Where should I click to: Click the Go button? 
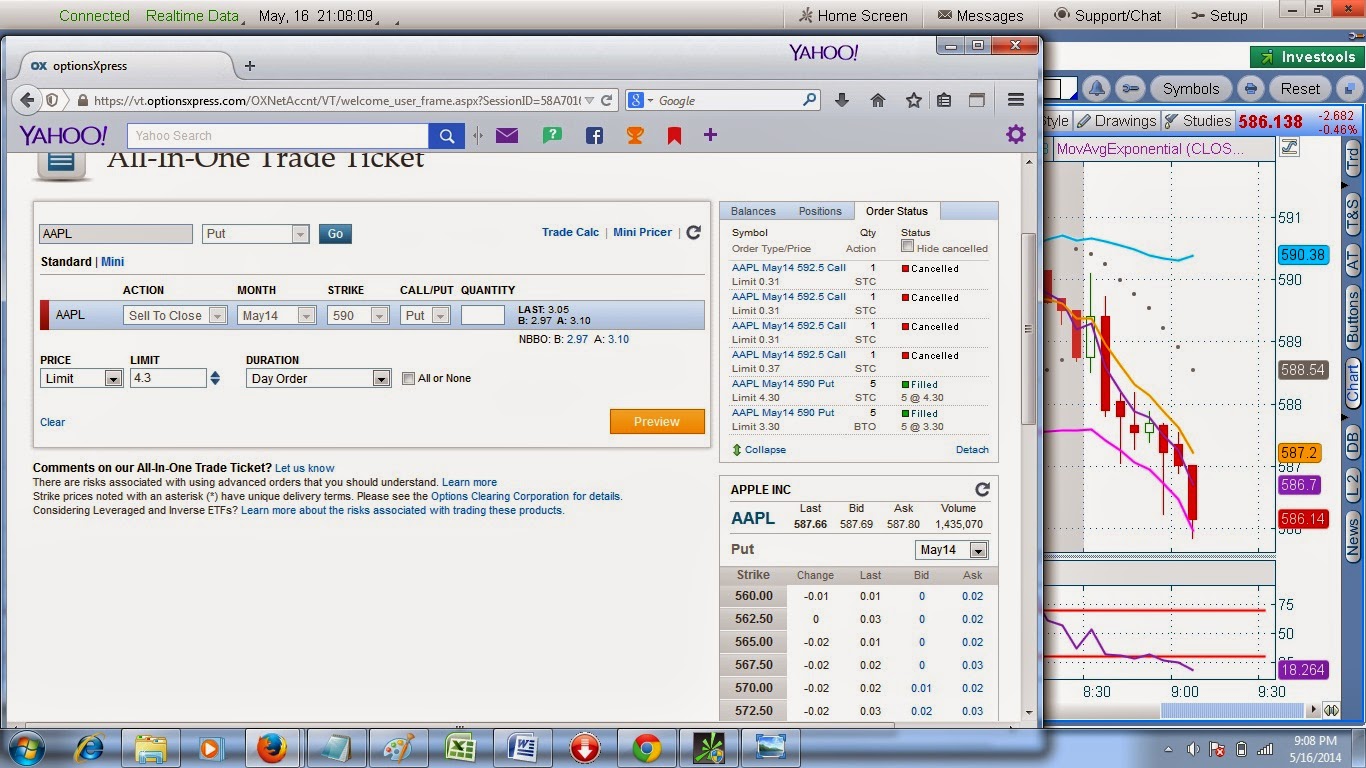click(x=335, y=234)
